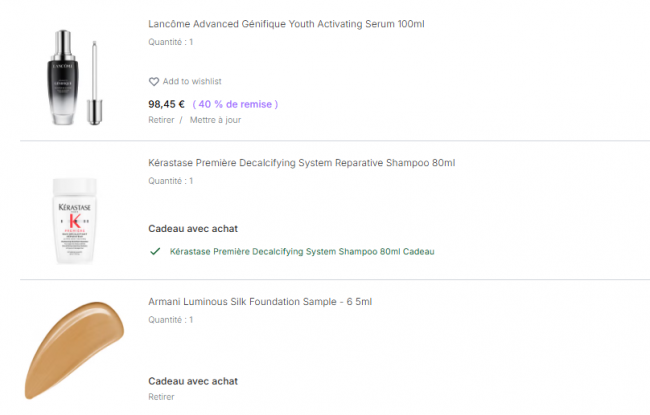Click Retirer under the Lancôme serum
The width and height of the screenshot is (650, 415).
pos(161,120)
